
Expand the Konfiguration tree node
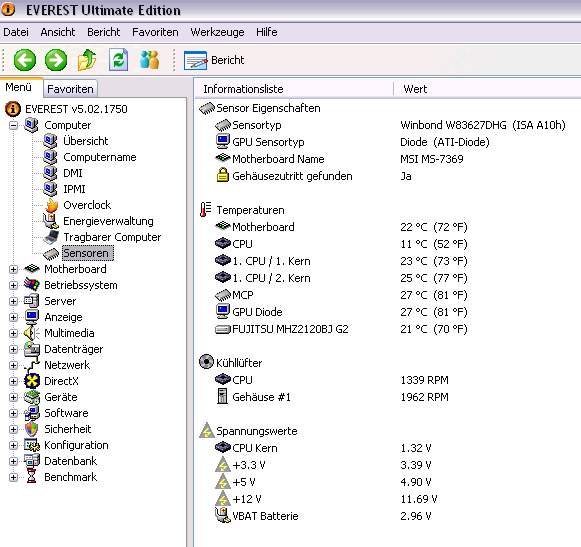tap(13, 445)
